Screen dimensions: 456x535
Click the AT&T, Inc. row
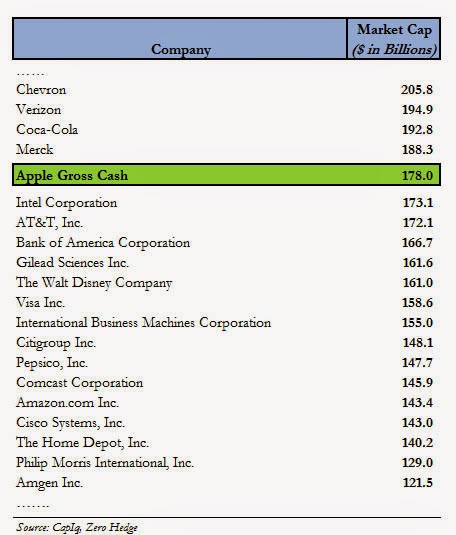click(225, 222)
